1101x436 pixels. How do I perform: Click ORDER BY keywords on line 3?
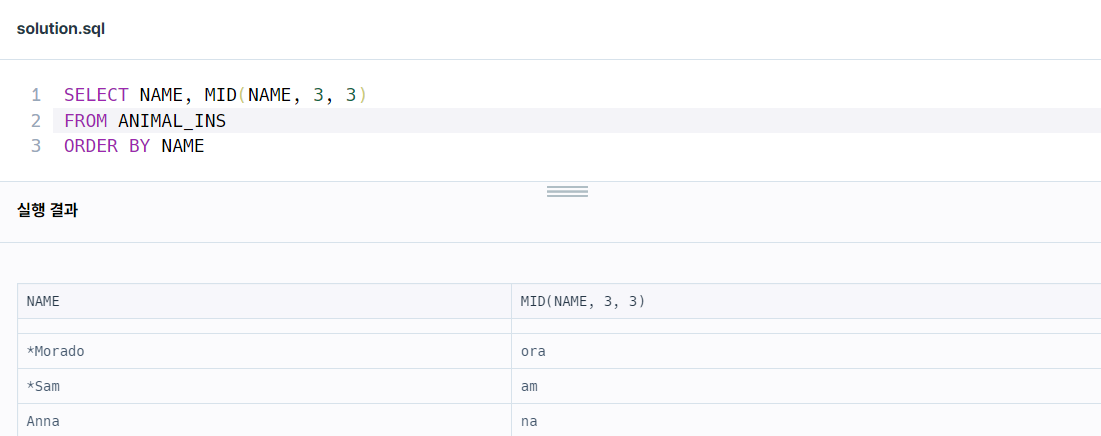(107, 146)
